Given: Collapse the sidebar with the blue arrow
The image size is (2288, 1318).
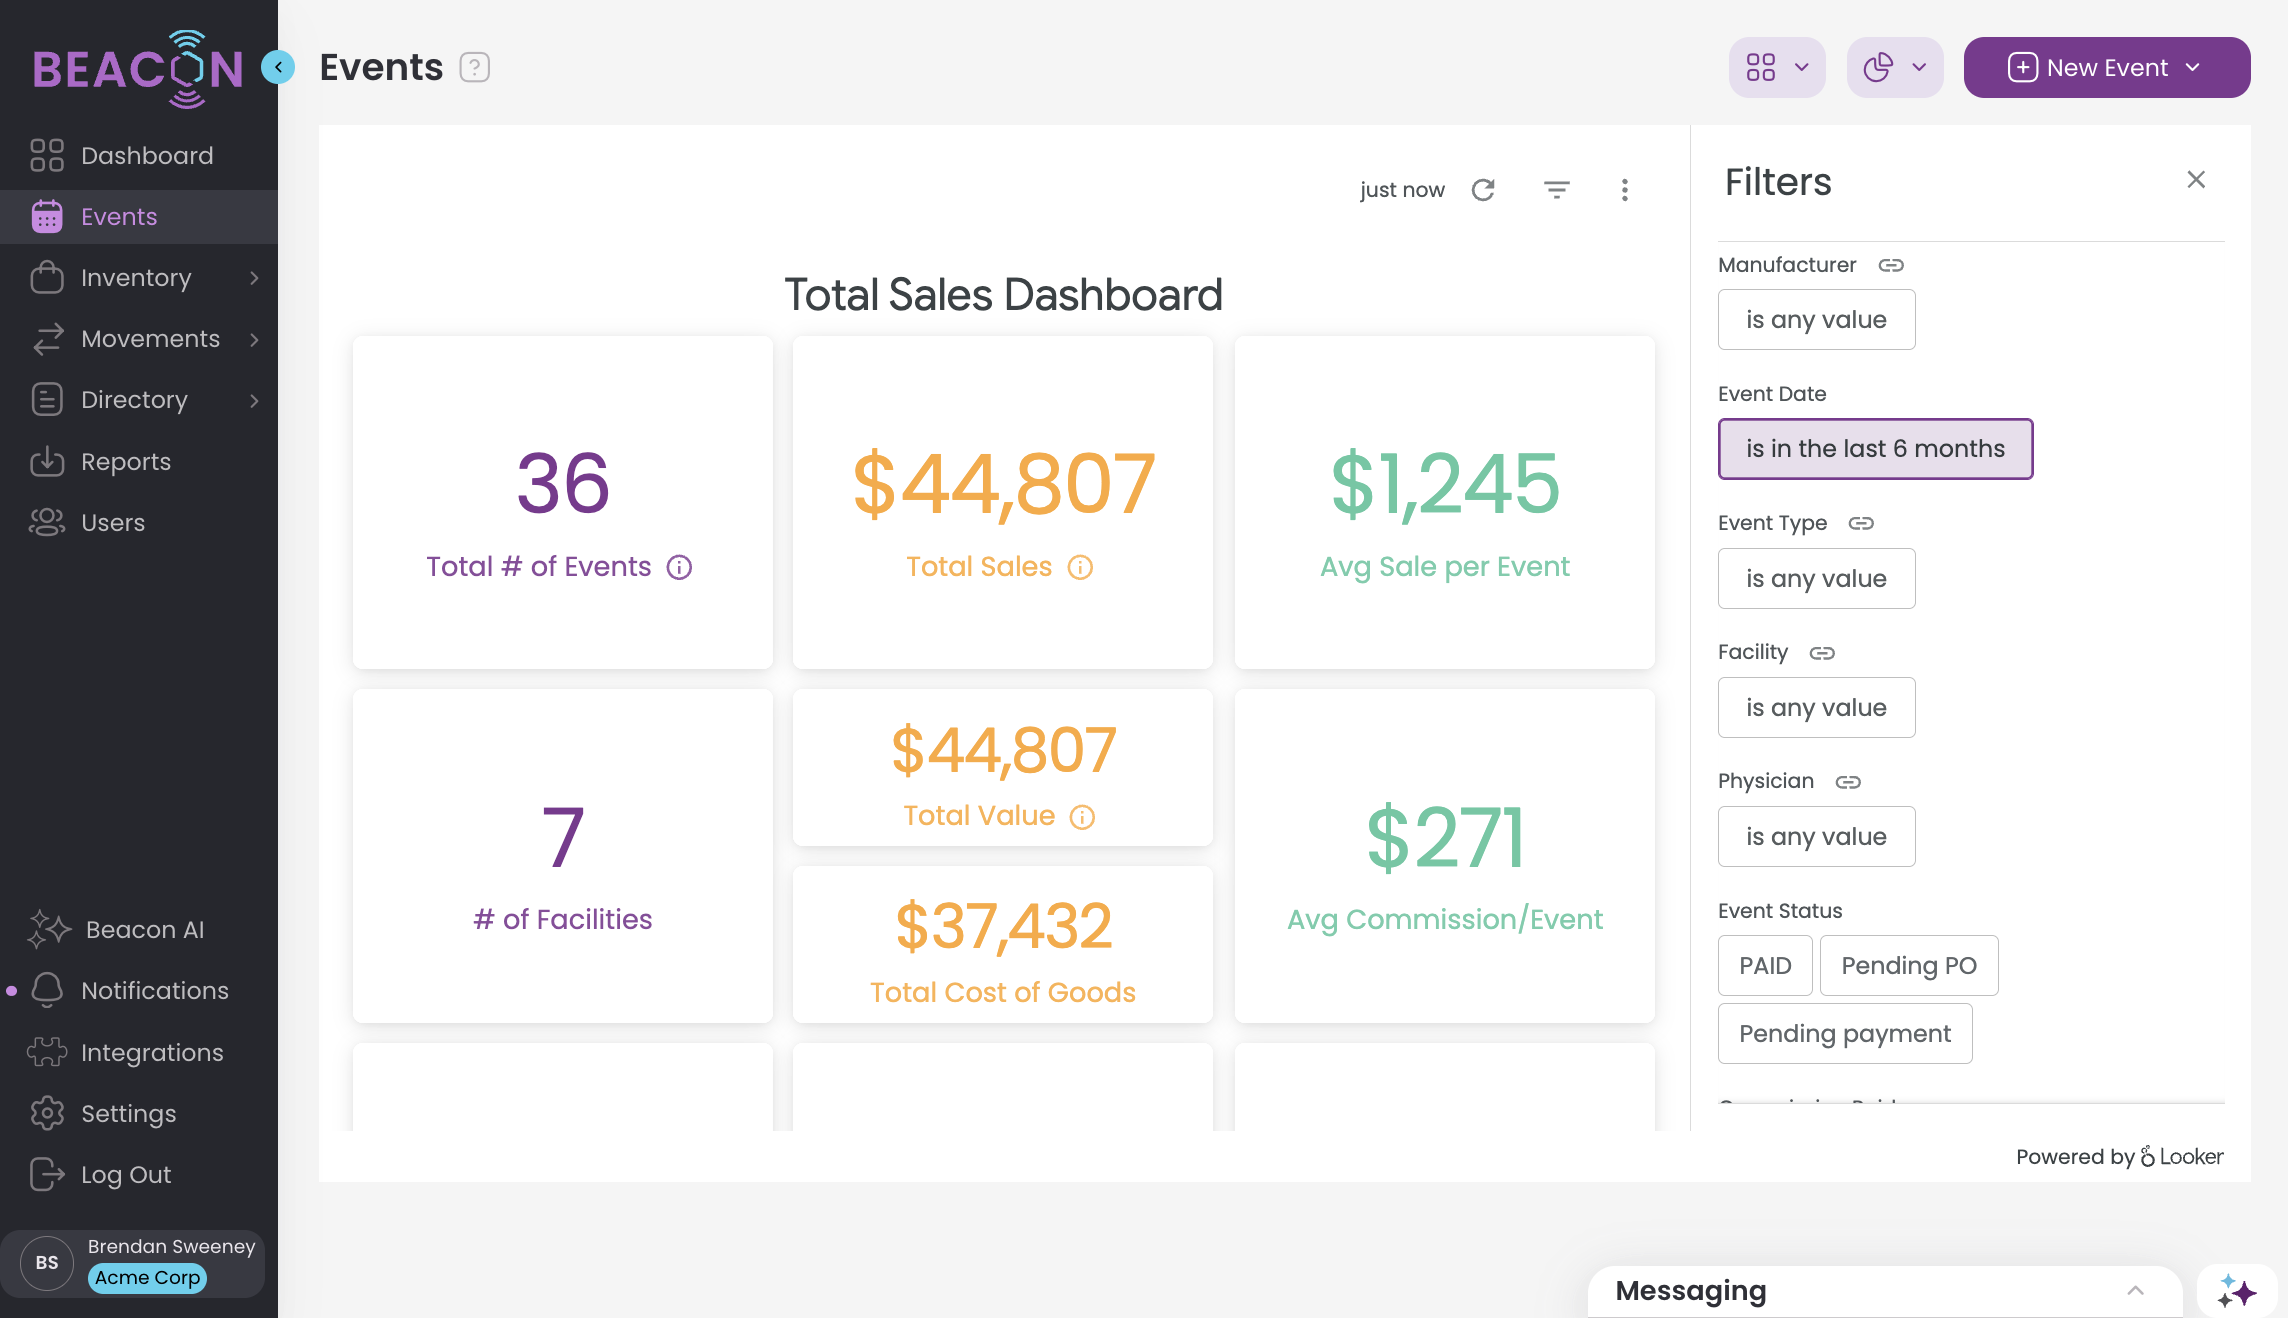Looking at the screenshot, I should [x=278, y=67].
